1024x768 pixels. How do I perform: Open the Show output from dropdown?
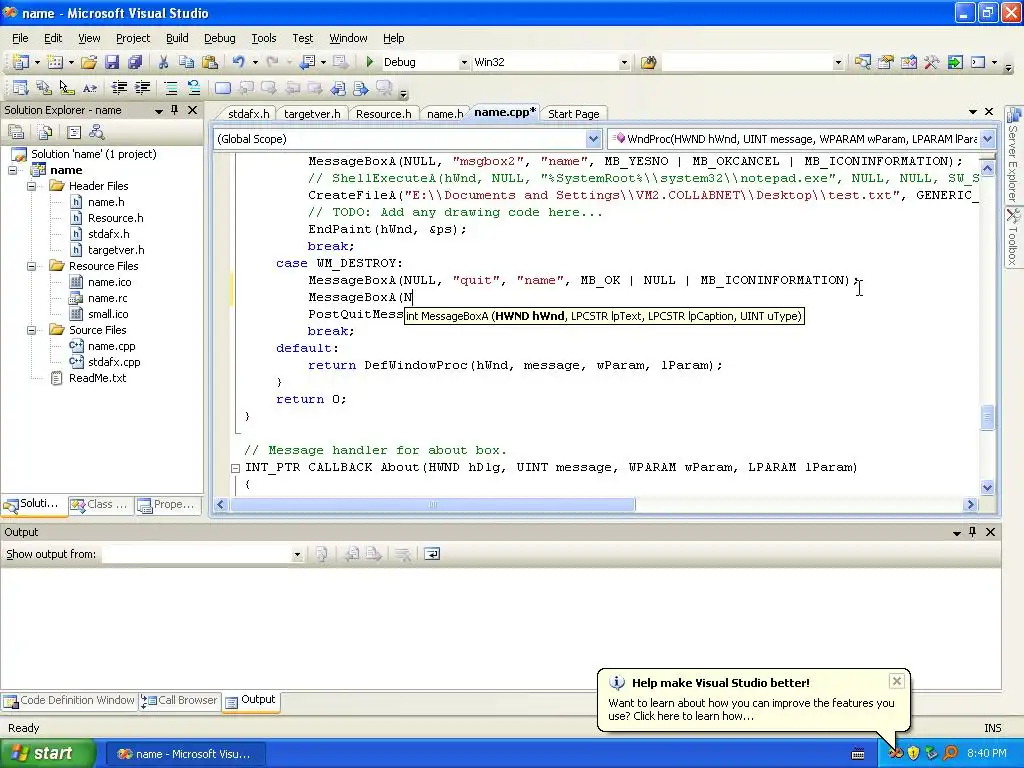pos(297,554)
